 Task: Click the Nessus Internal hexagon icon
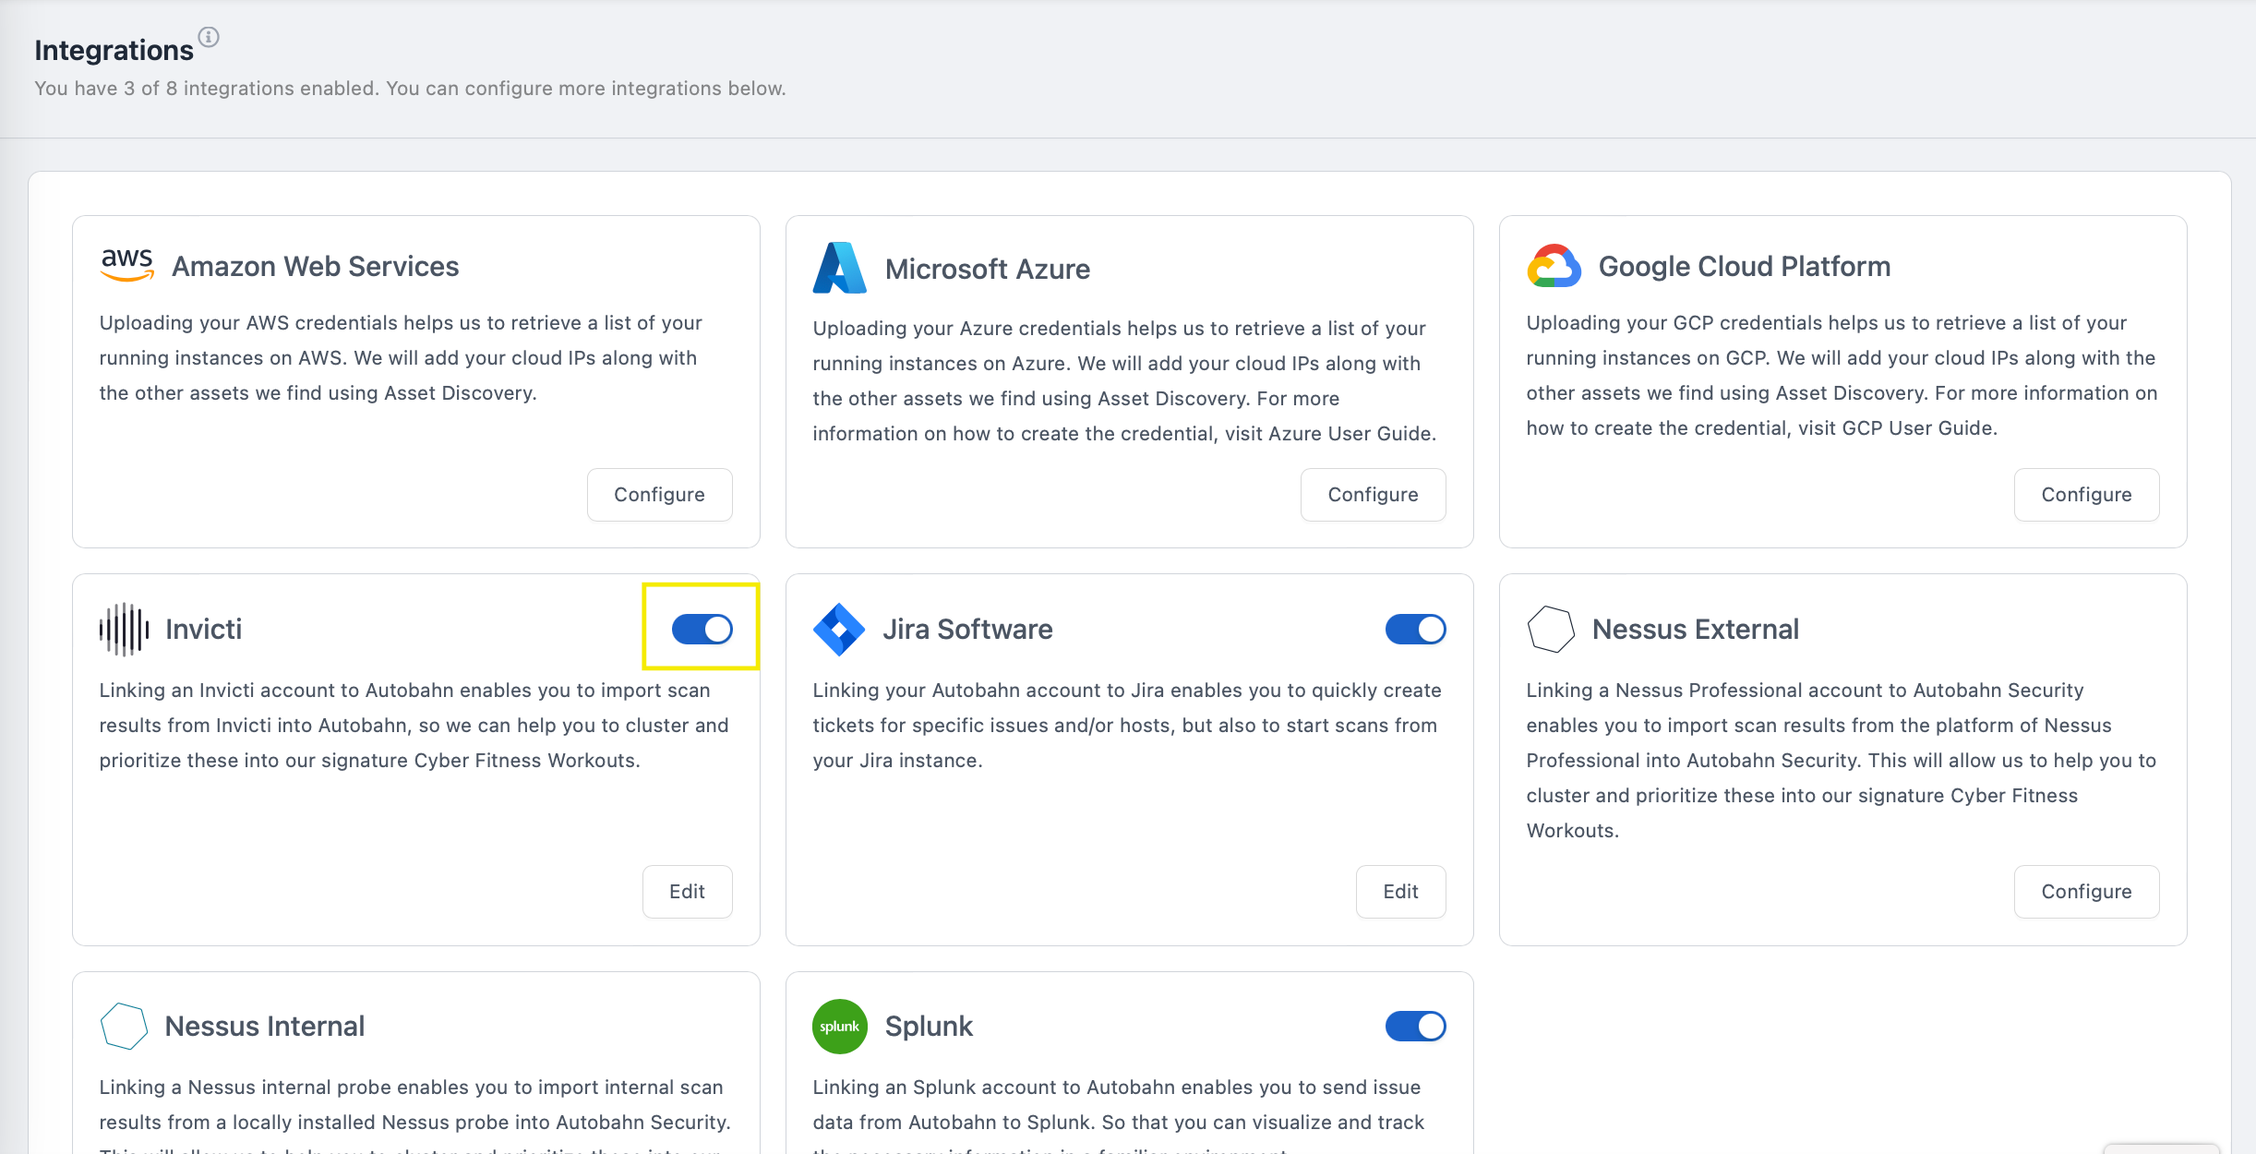tap(124, 1026)
